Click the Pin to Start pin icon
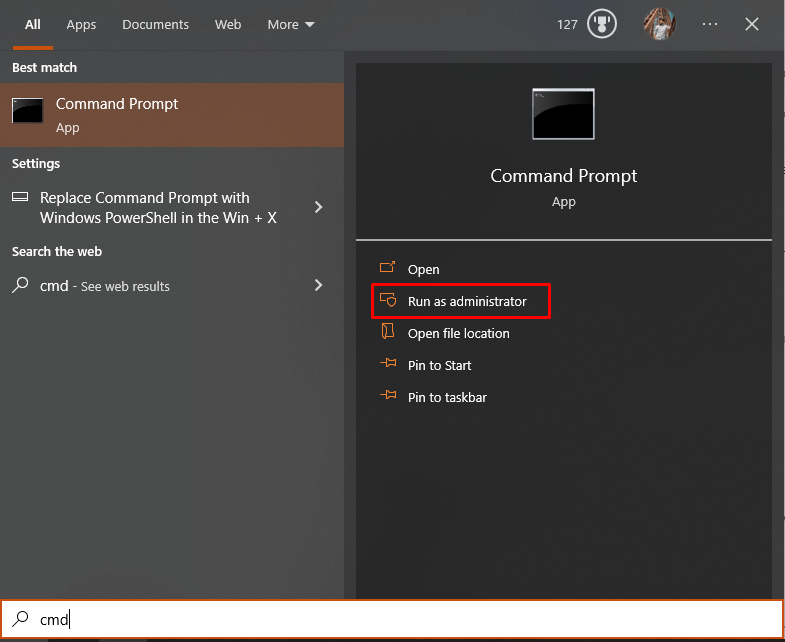785x642 pixels. click(388, 363)
